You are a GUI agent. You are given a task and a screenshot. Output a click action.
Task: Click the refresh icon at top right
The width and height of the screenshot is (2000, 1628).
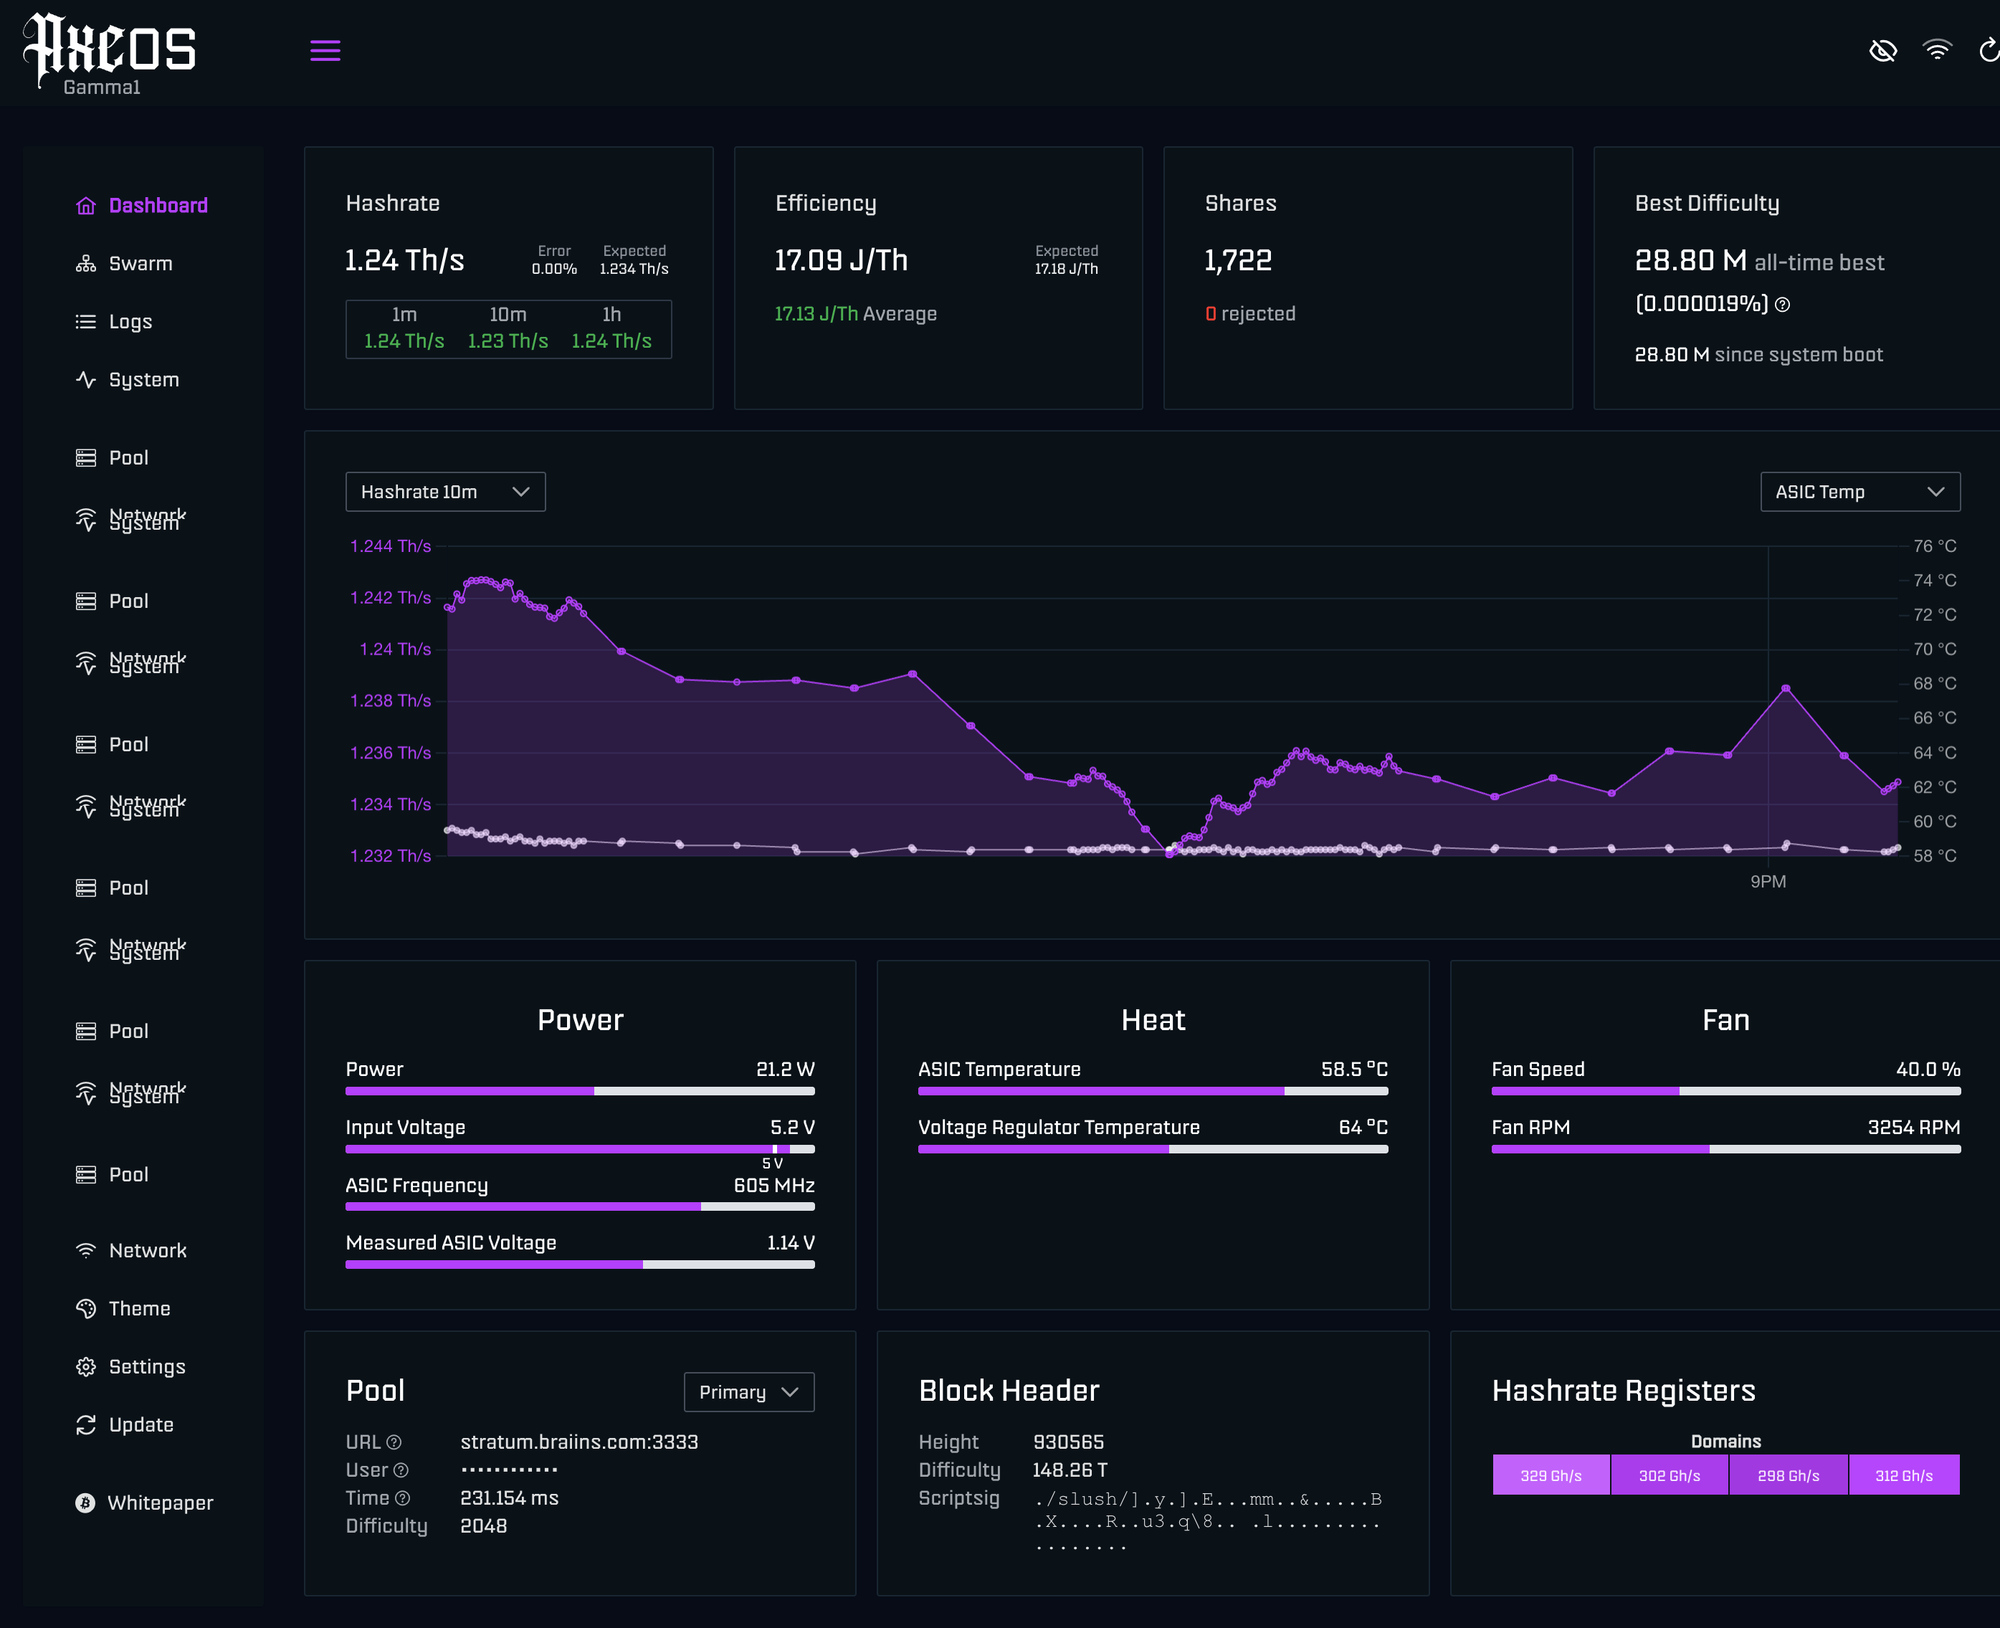[x=1989, y=51]
